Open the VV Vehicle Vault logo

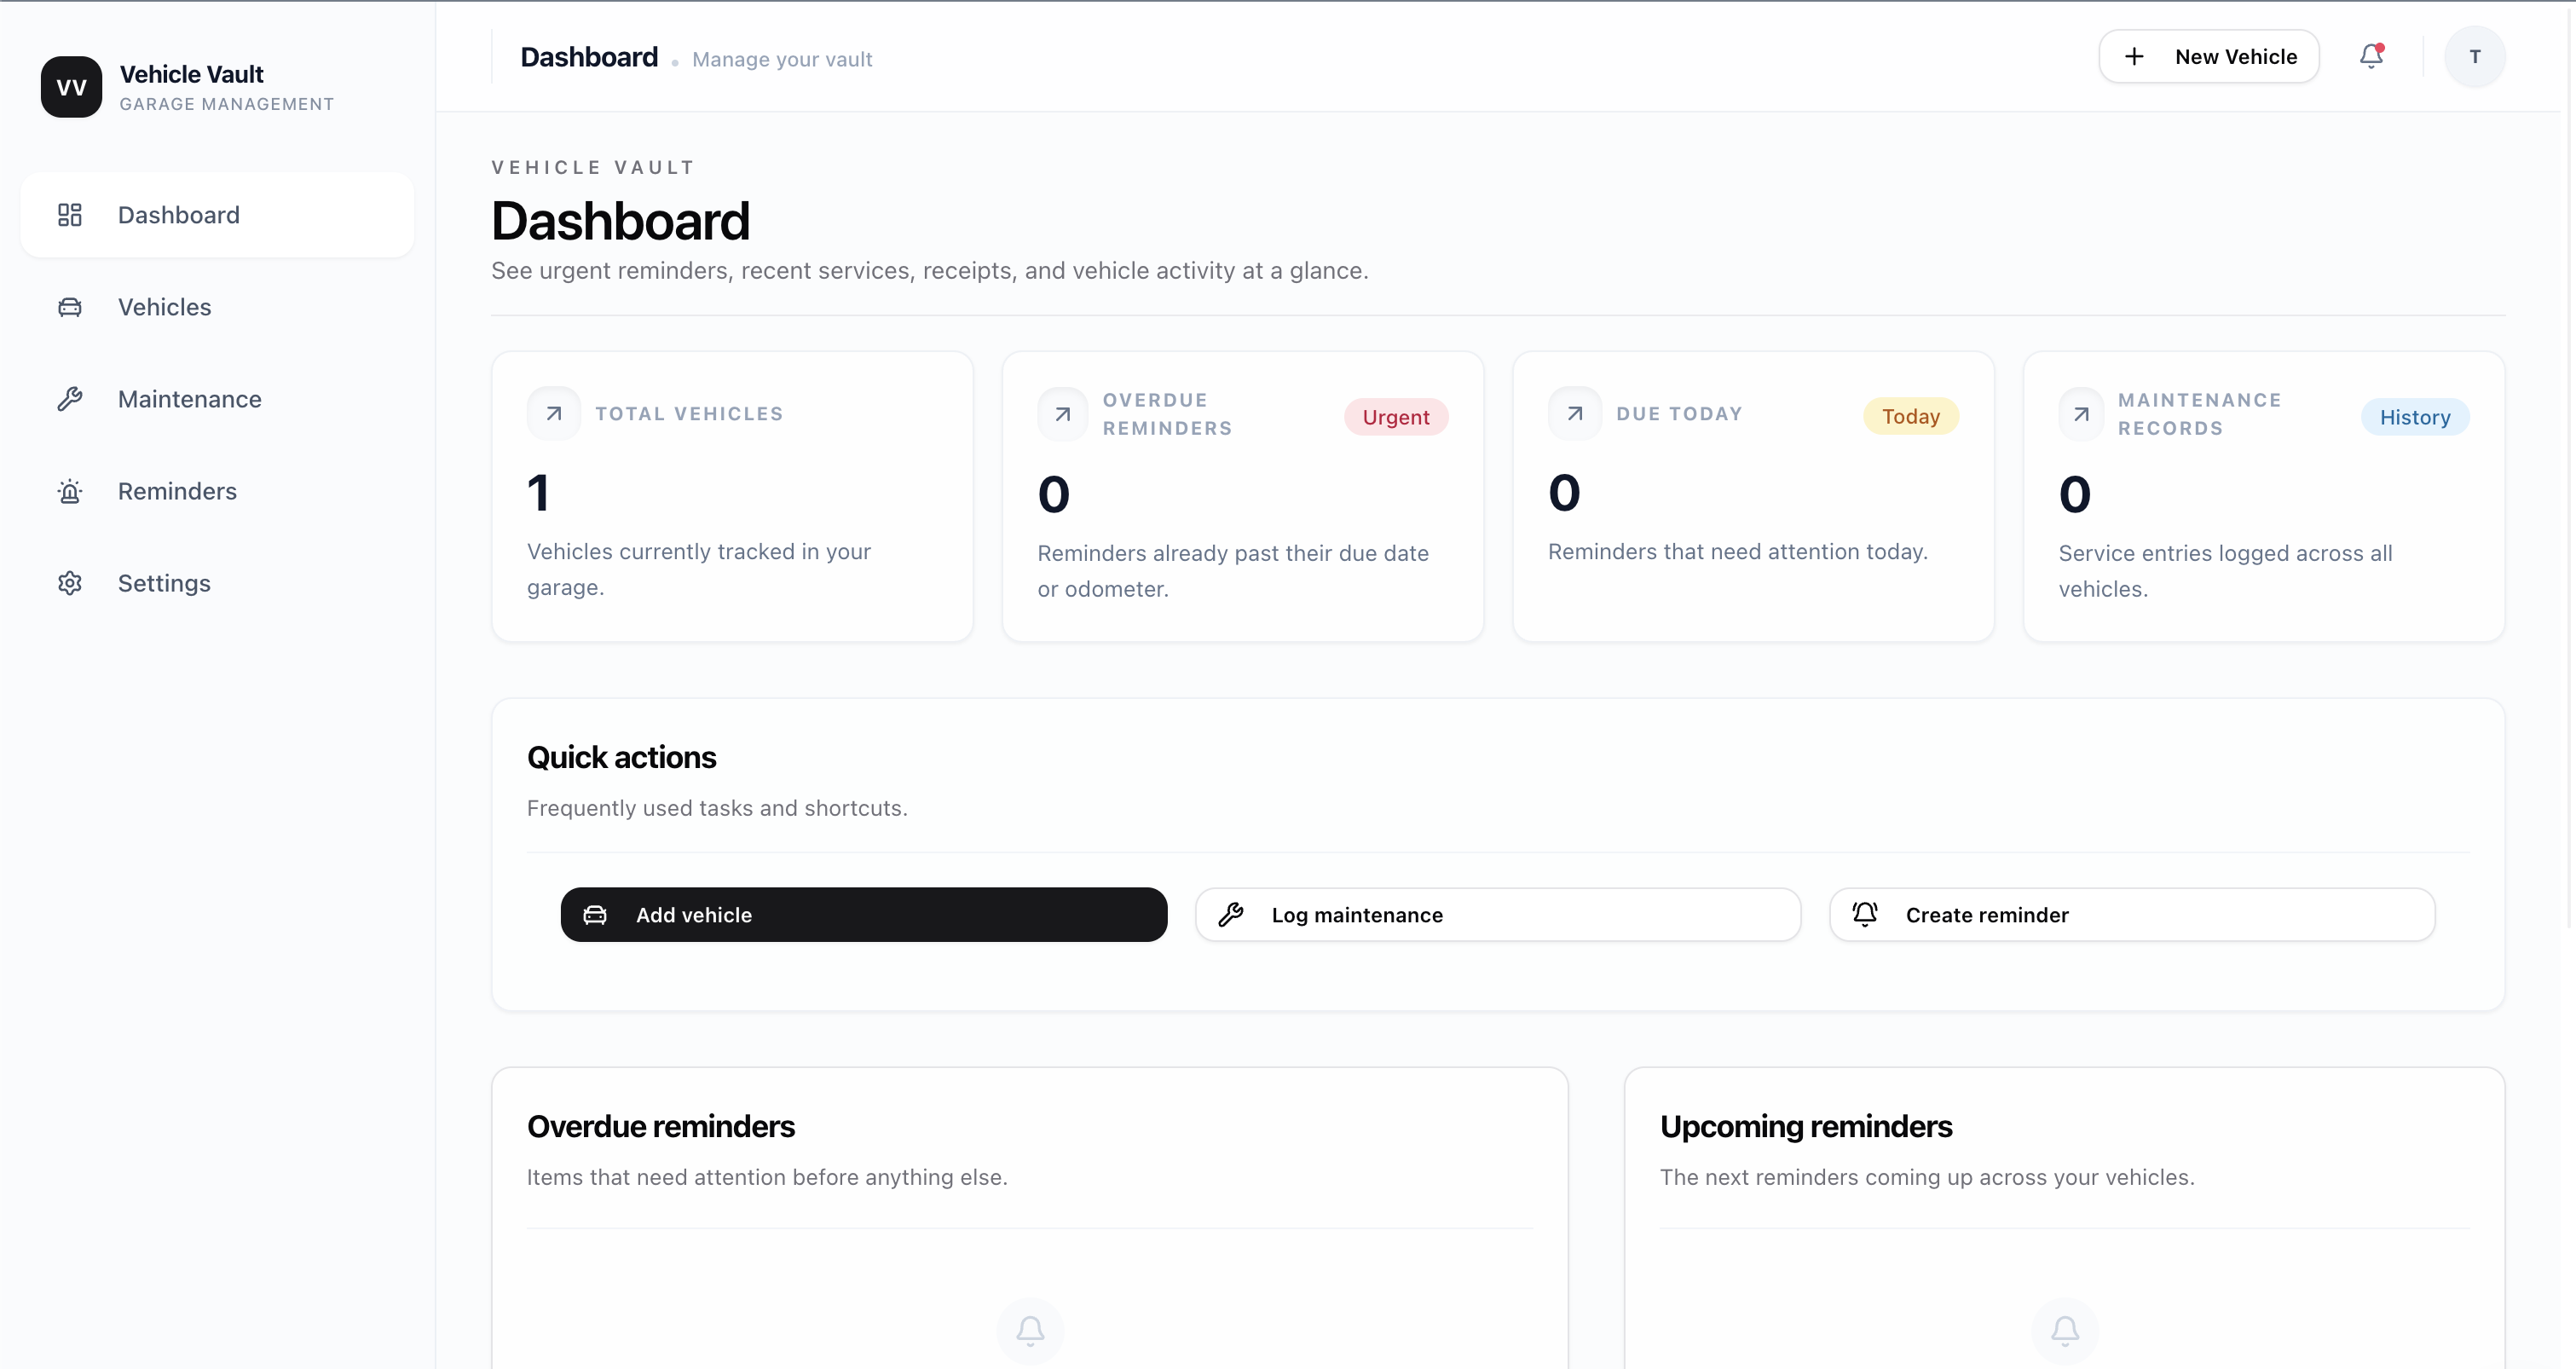[x=71, y=87]
